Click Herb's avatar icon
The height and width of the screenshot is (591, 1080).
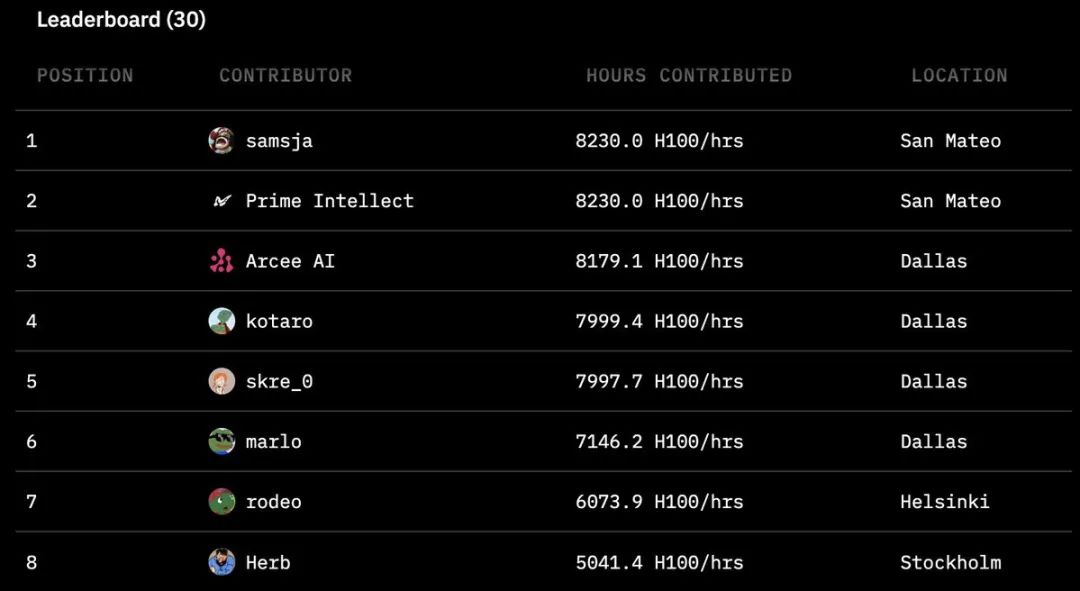pos(221,562)
